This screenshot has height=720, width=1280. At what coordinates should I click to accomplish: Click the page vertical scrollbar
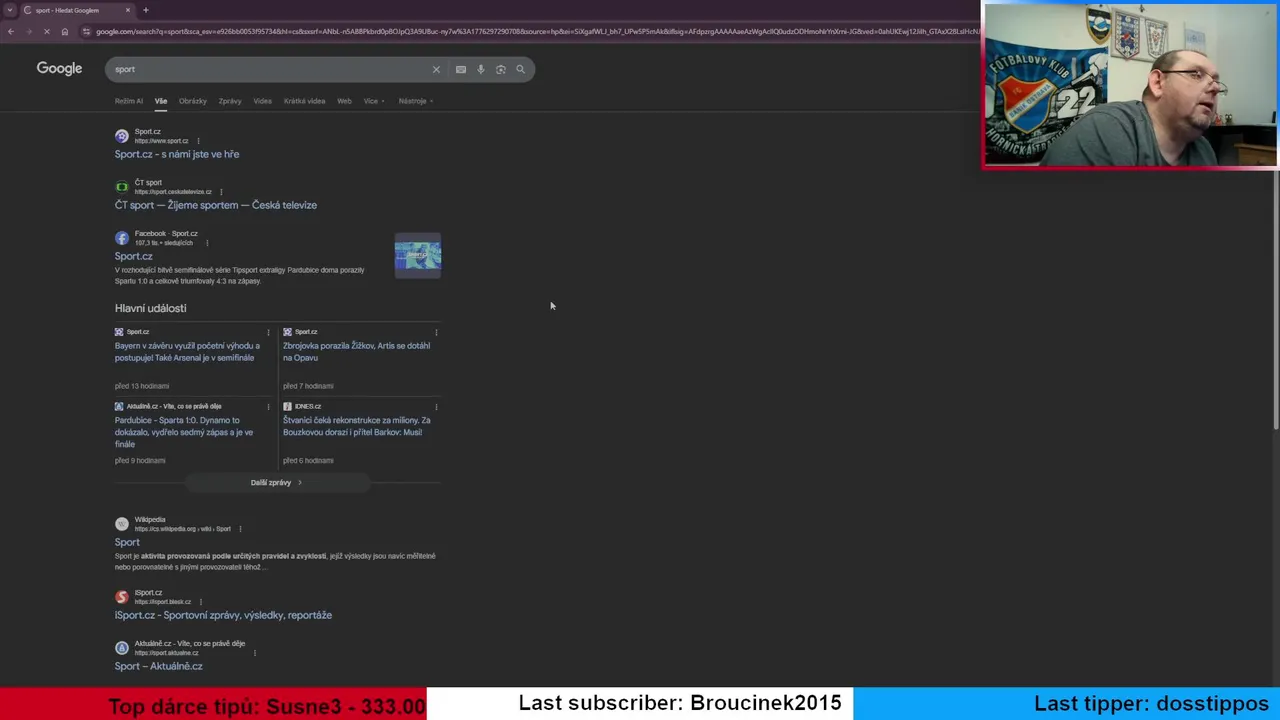point(1276,300)
